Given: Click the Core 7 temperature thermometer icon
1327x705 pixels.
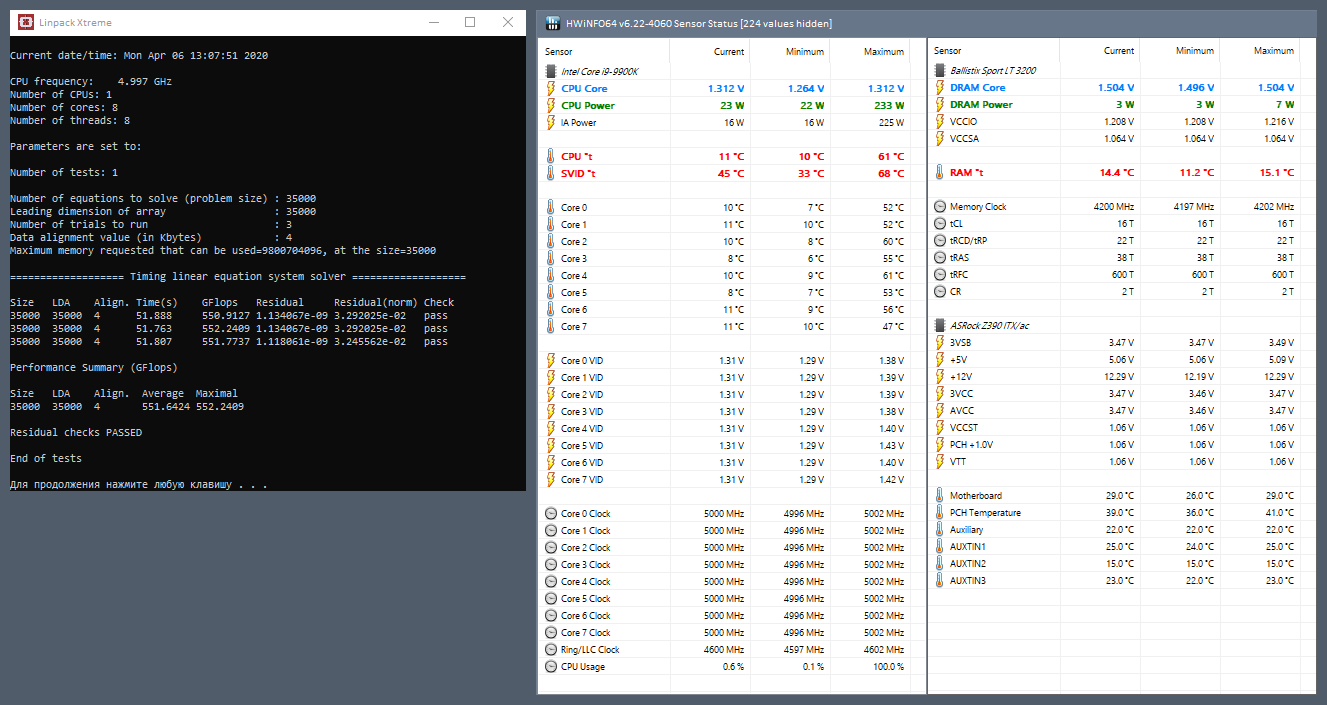Looking at the screenshot, I should coord(550,326).
